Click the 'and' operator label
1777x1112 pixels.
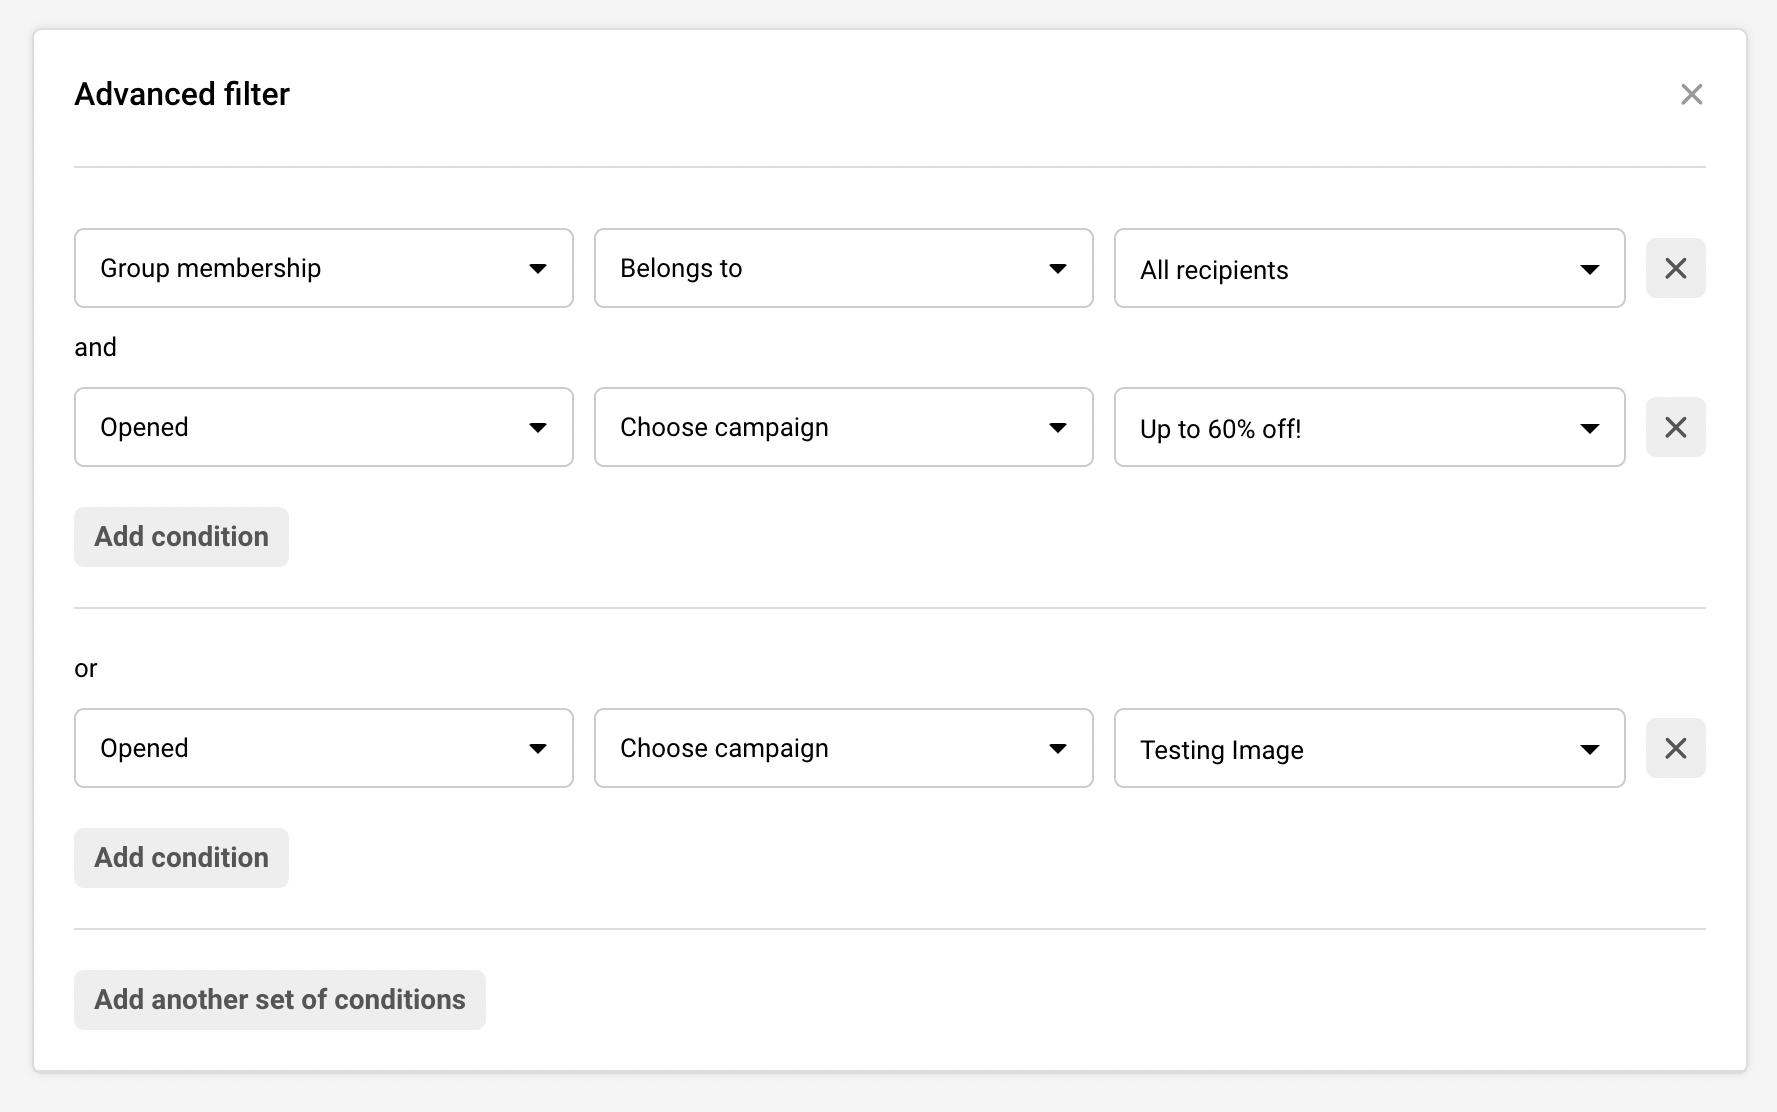[x=95, y=347]
